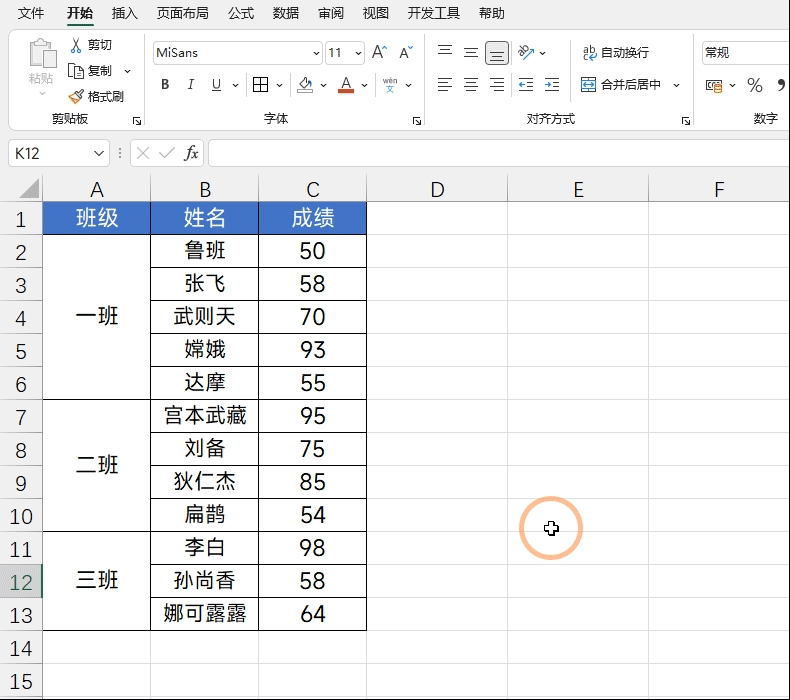
Task: Align text to vertical middle
Action: point(471,52)
